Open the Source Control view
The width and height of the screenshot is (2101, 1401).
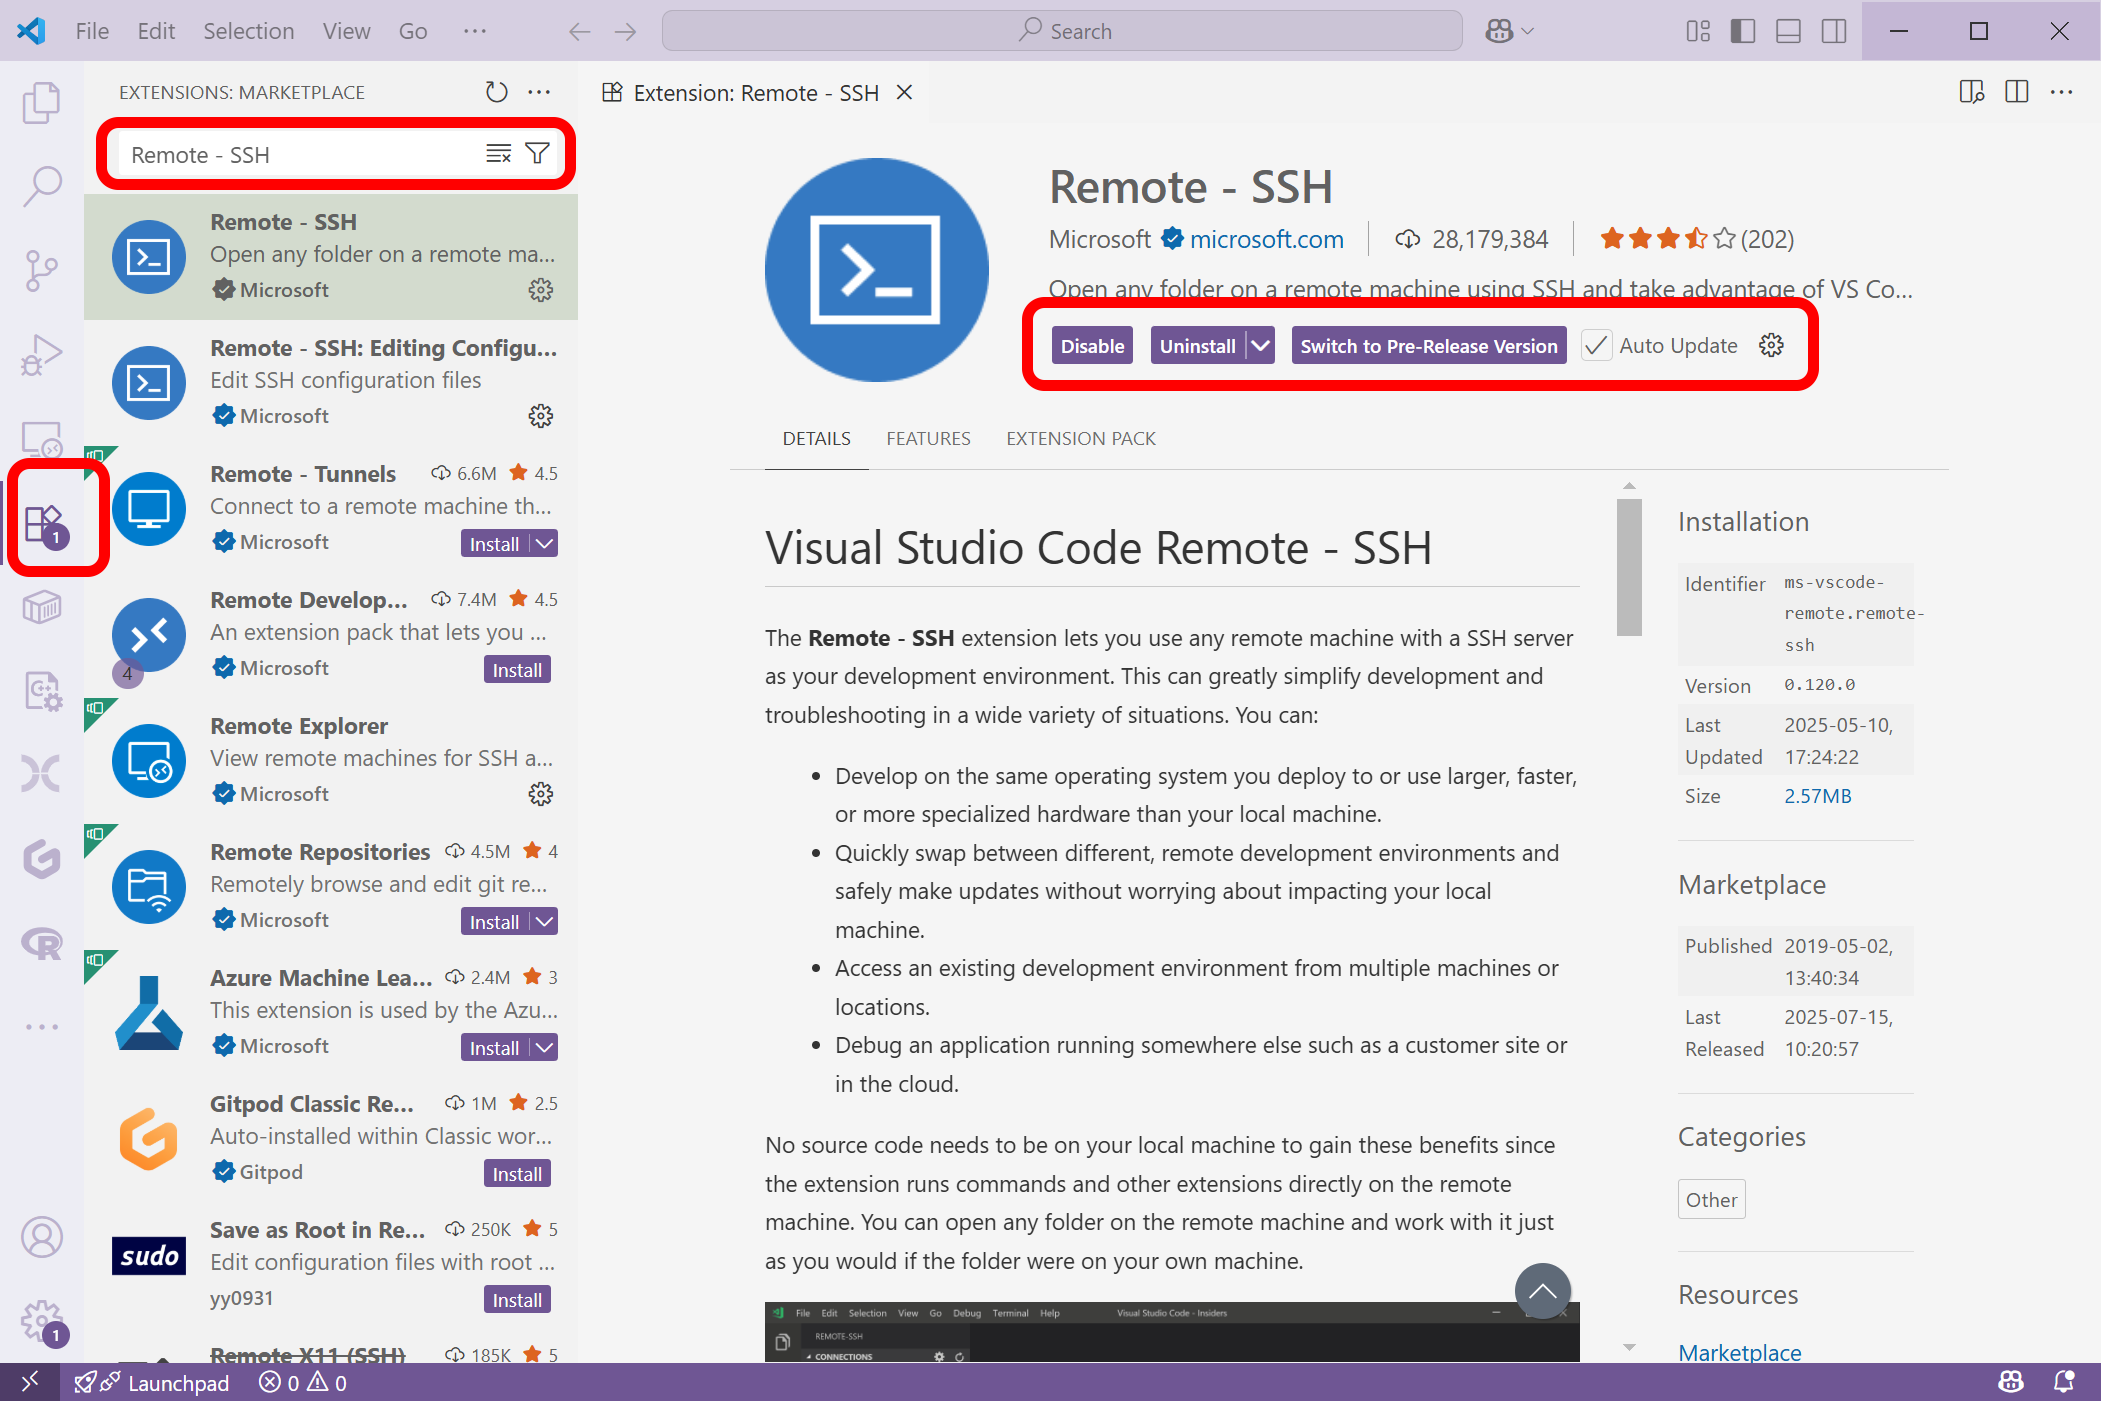click(41, 269)
